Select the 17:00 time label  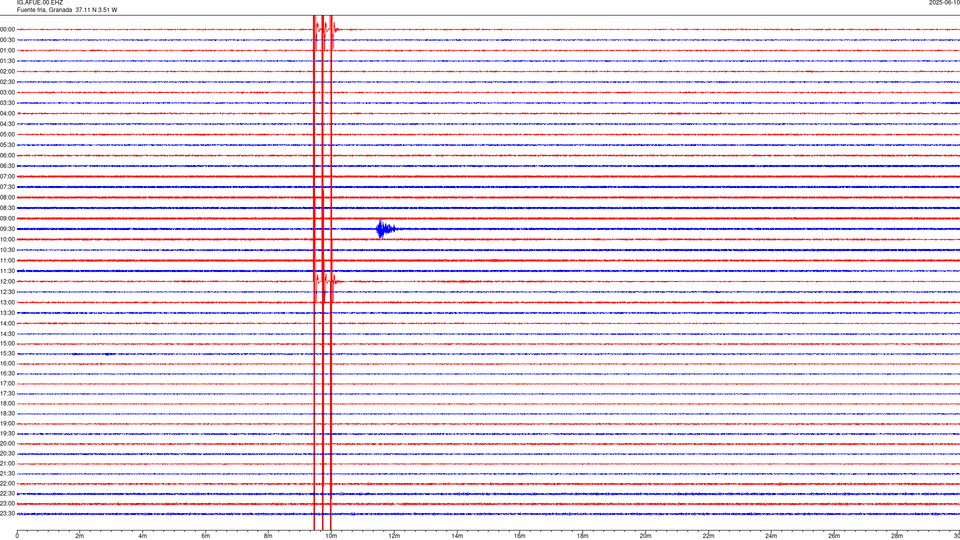(8, 384)
